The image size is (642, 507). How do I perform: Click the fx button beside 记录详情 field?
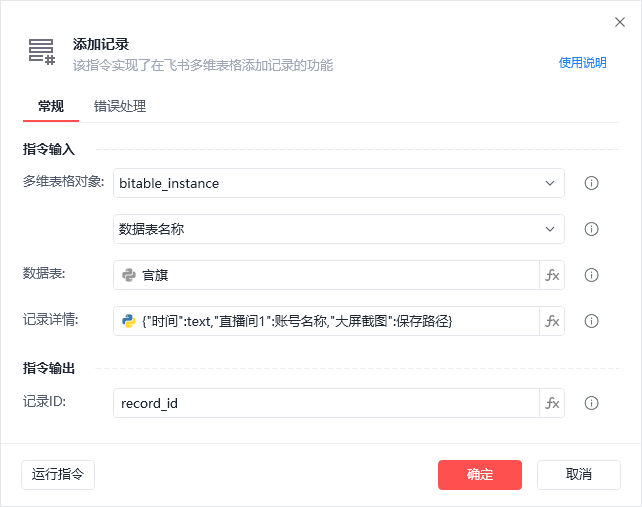tap(552, 321)
